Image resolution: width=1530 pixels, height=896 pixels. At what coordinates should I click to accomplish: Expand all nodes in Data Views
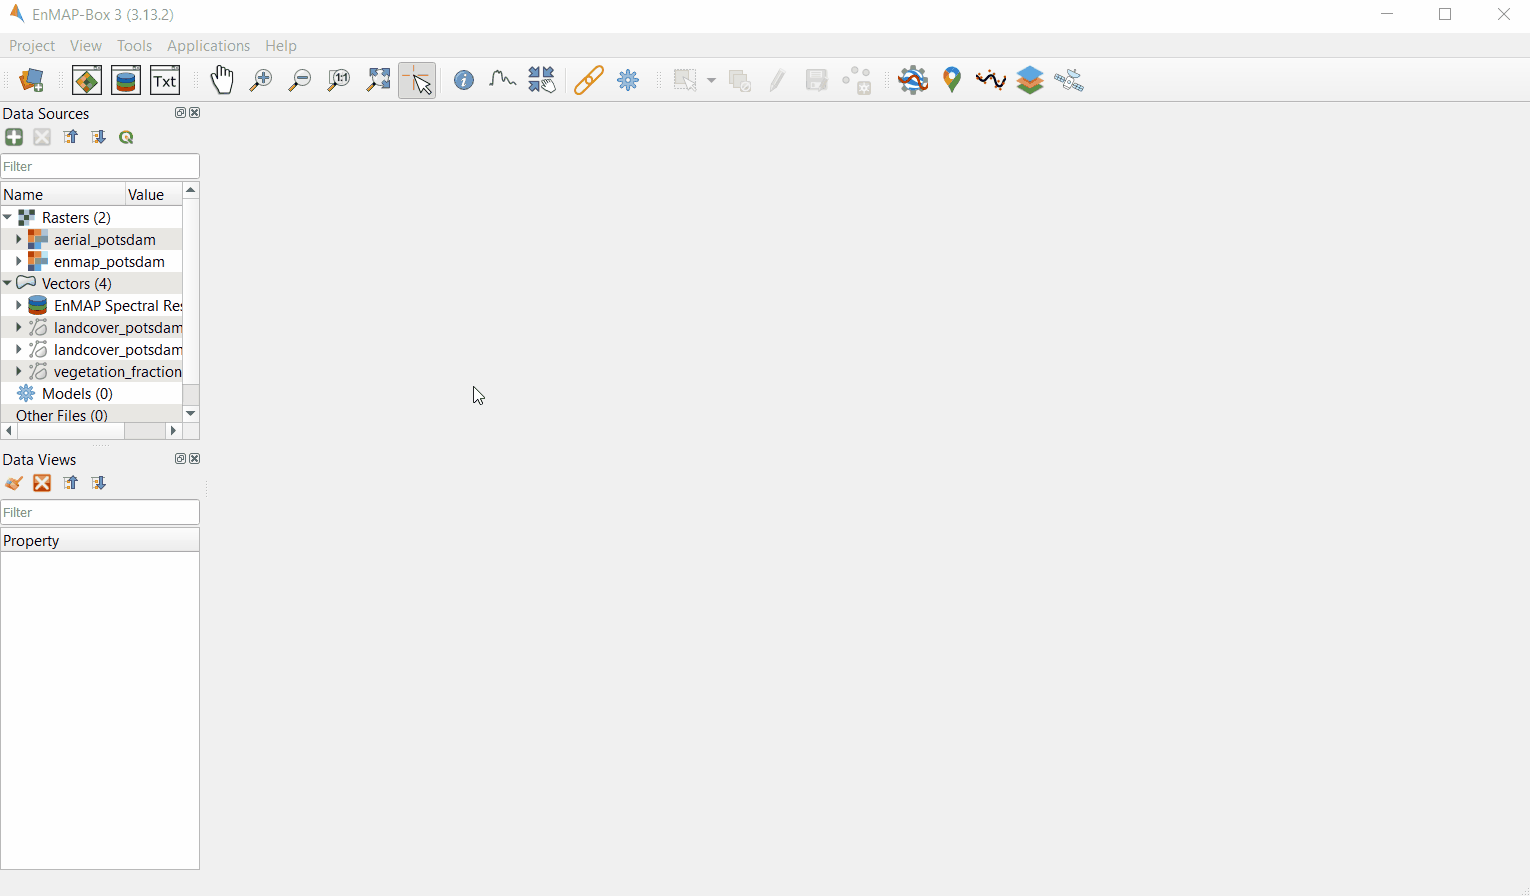98,483
